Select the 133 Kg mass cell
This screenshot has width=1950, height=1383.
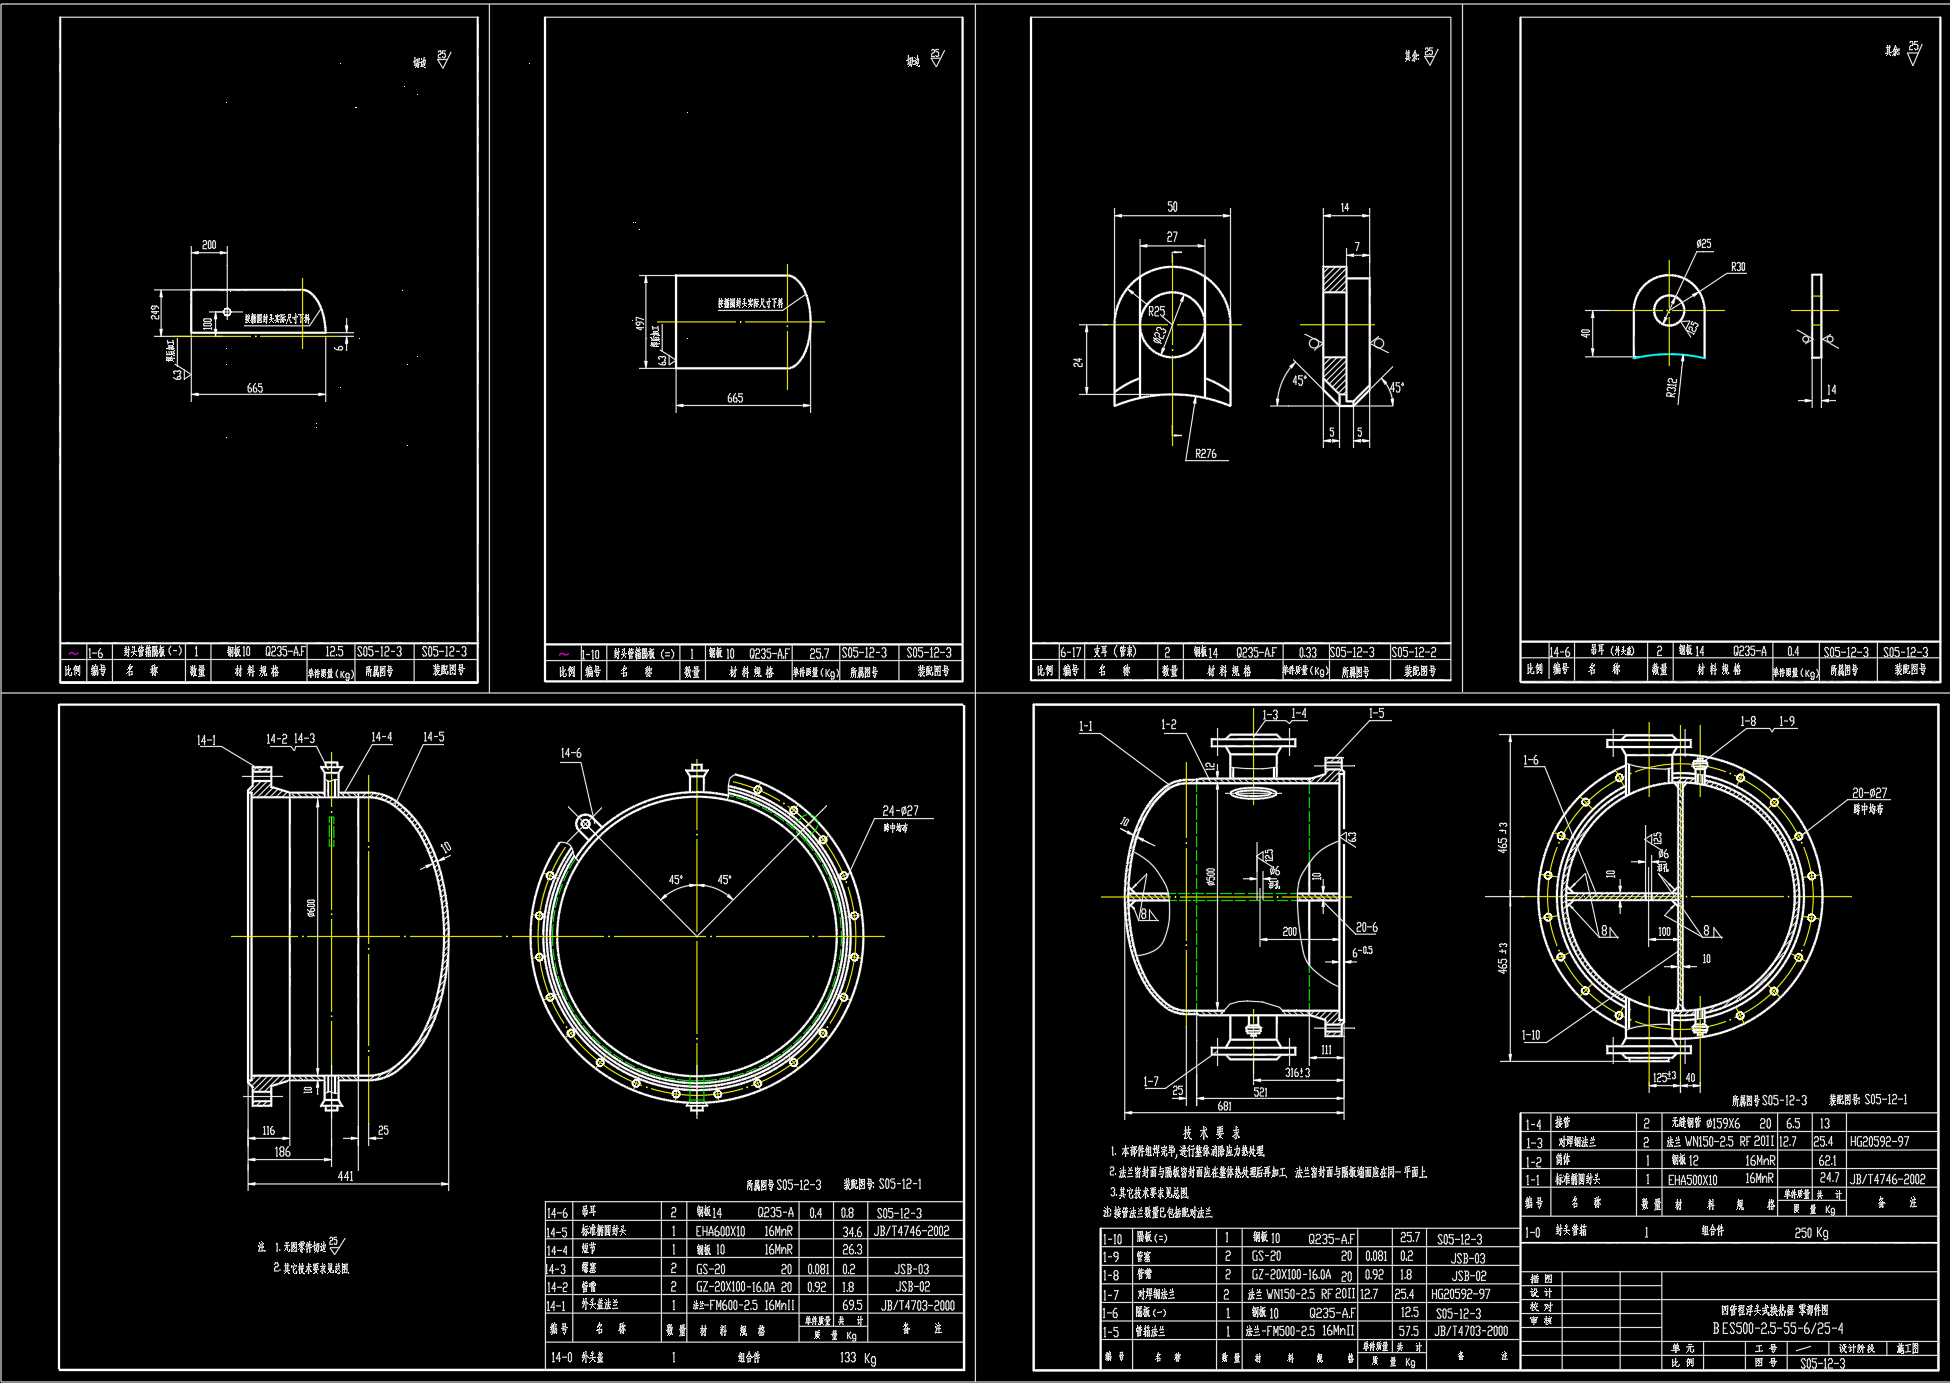click(858, 1358)
